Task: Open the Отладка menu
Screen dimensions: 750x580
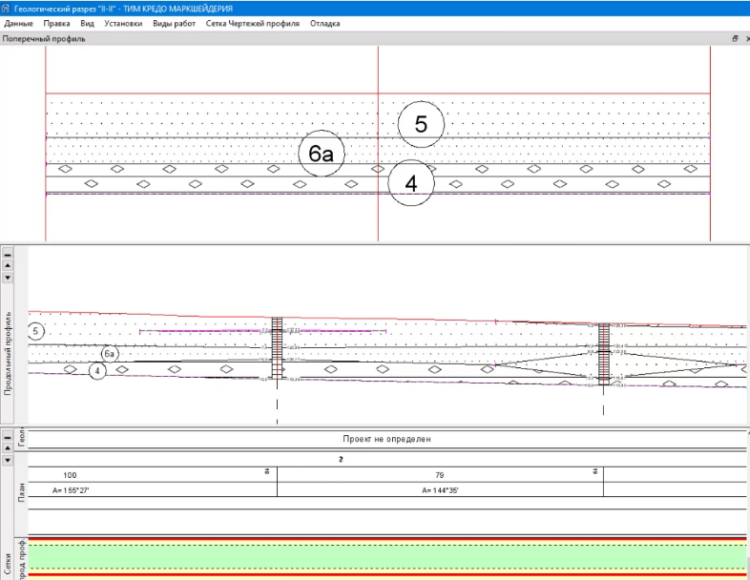Action: [326, 23]
